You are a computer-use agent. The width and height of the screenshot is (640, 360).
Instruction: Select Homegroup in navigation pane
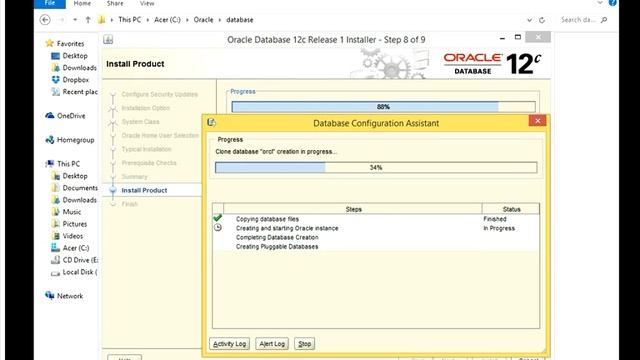point(76,140)
